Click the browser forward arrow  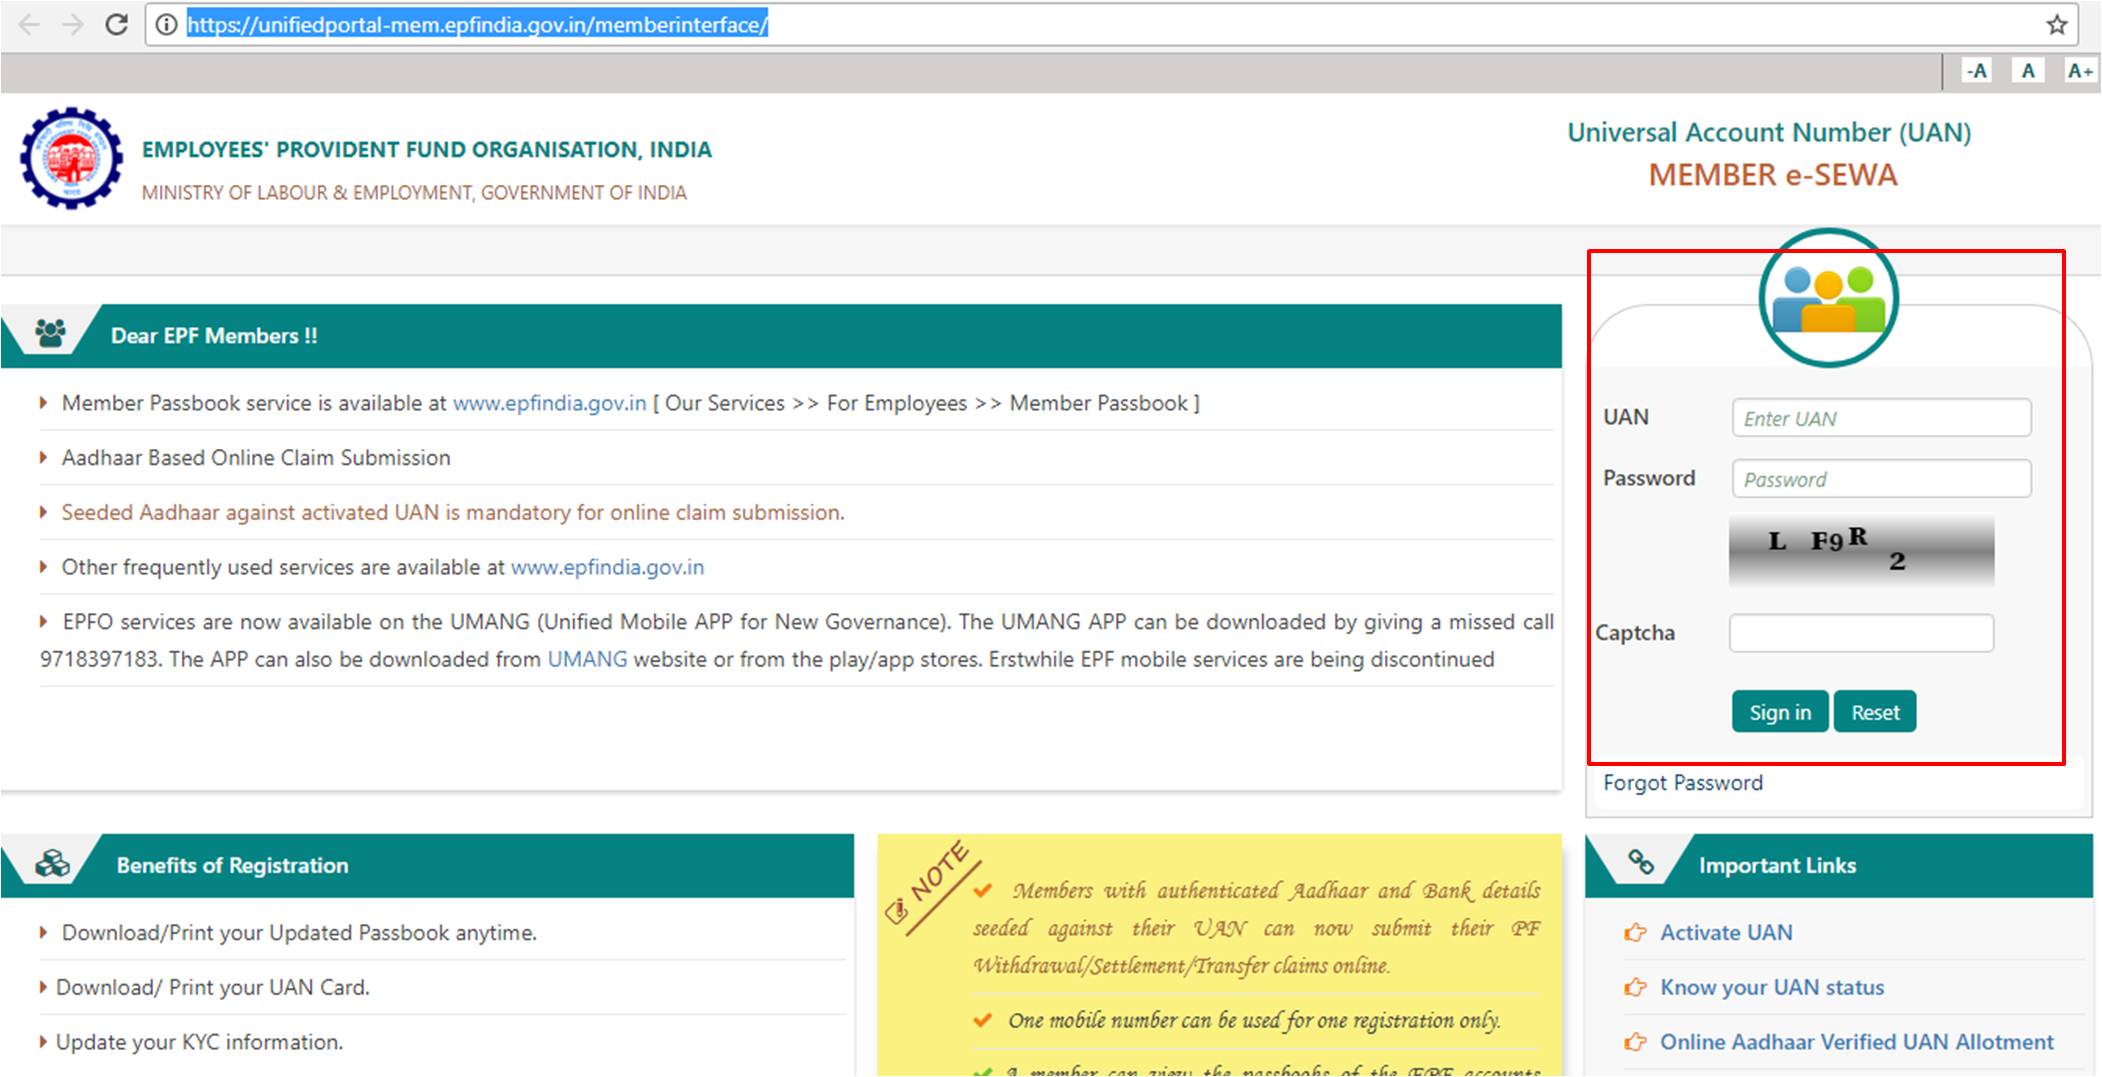point(72,24)
